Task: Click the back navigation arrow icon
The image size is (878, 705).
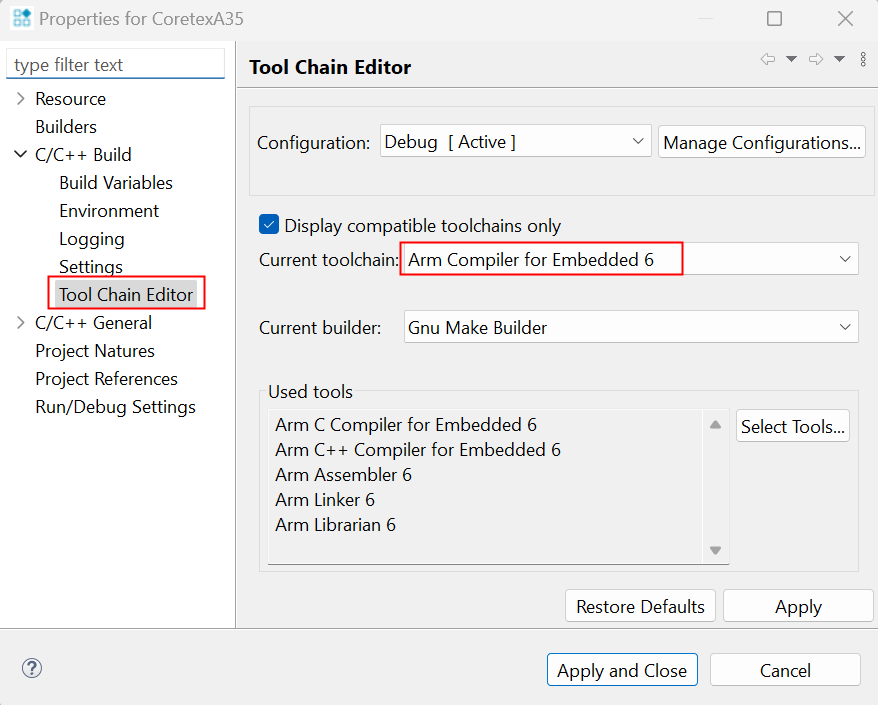Action: click(768, 60)
